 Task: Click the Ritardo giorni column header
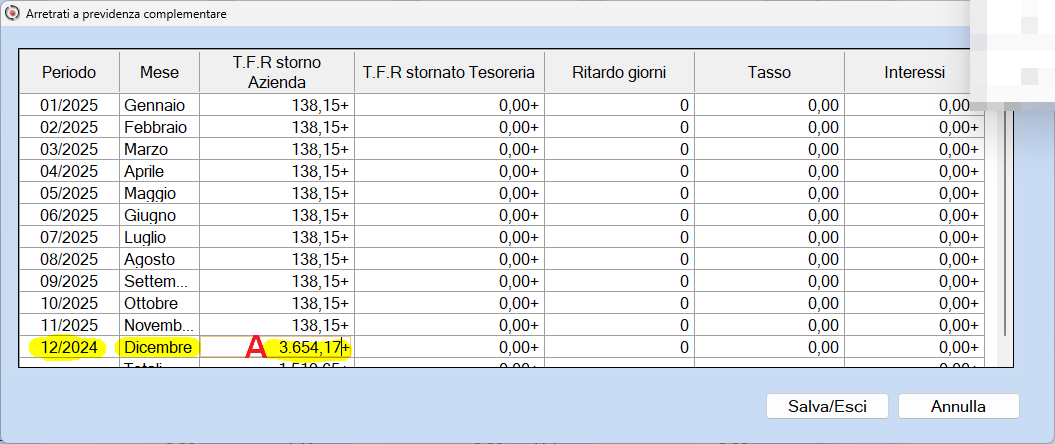[619, 72]
